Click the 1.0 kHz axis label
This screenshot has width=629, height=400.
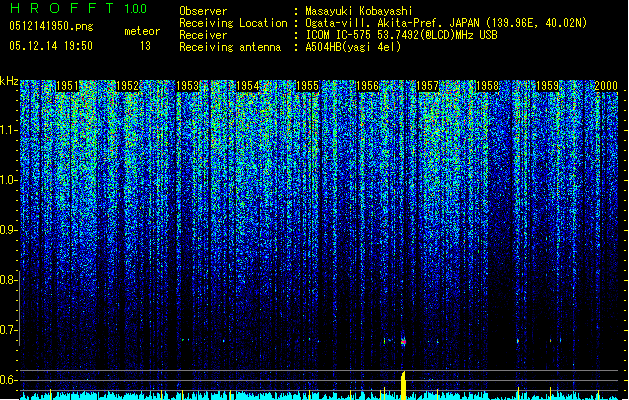pyautogui.click(x=8, y=180)
